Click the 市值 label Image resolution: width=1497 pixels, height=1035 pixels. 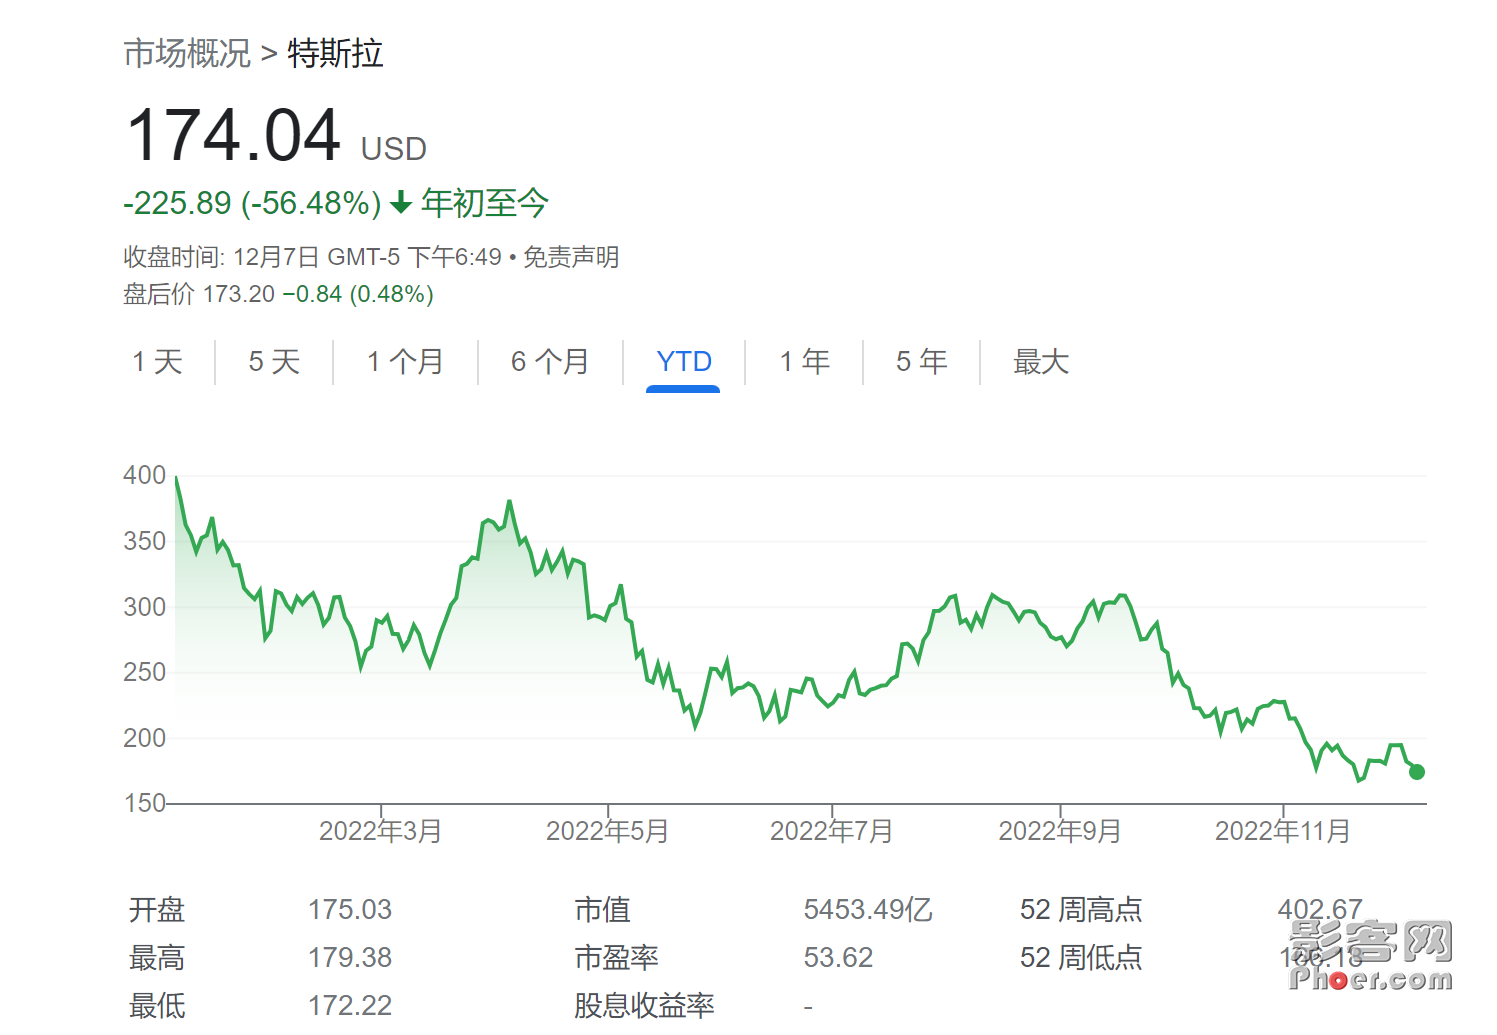(x=602, y=910)
